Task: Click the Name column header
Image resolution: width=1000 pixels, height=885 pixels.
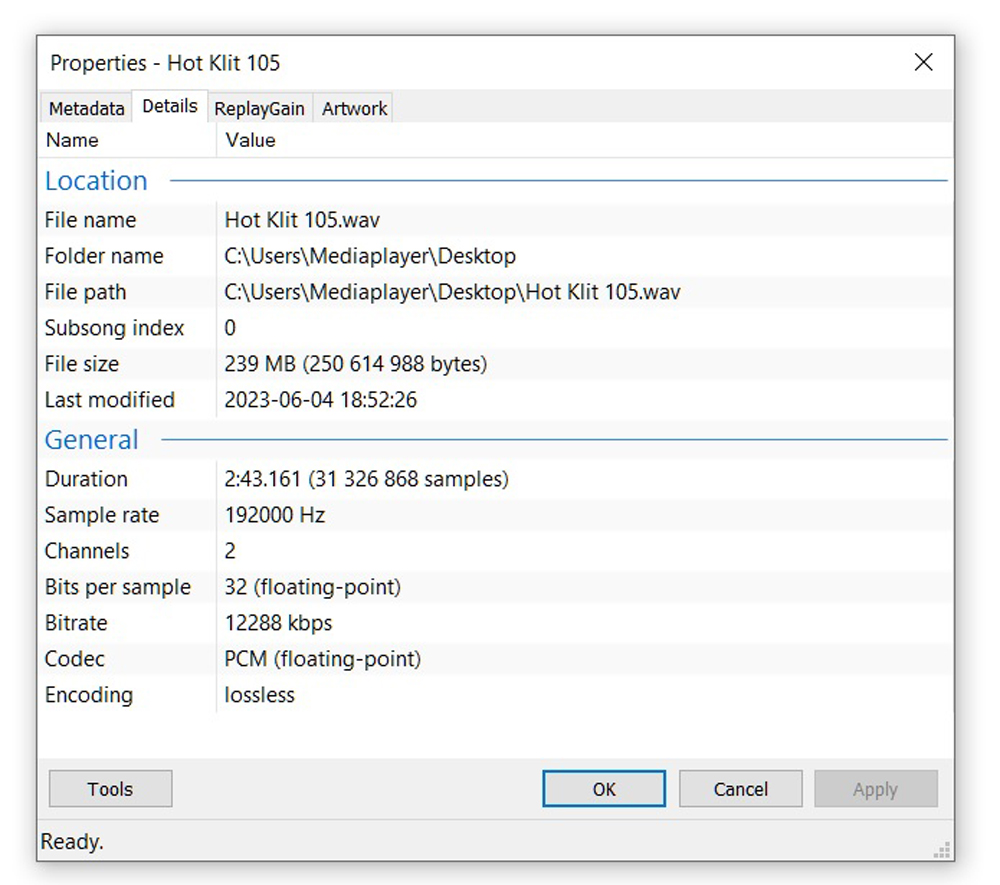Action: tap(72, 140)
